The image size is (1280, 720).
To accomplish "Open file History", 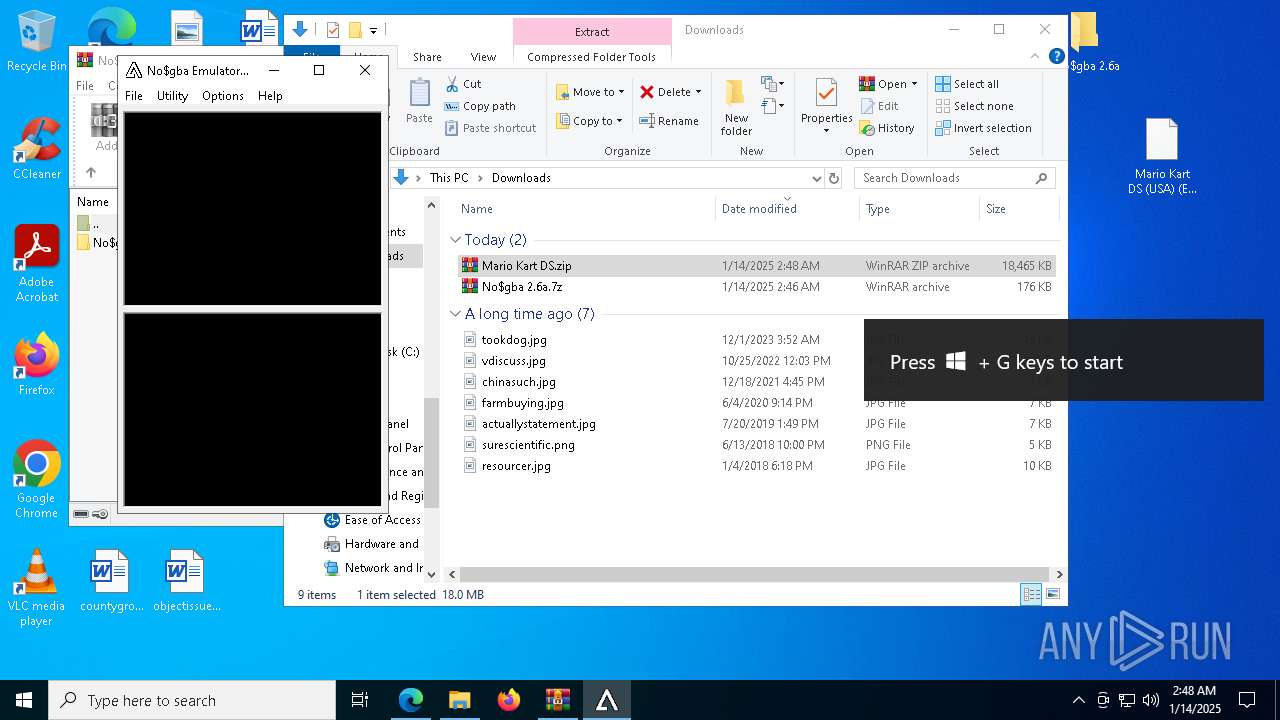I will [887, 128].
